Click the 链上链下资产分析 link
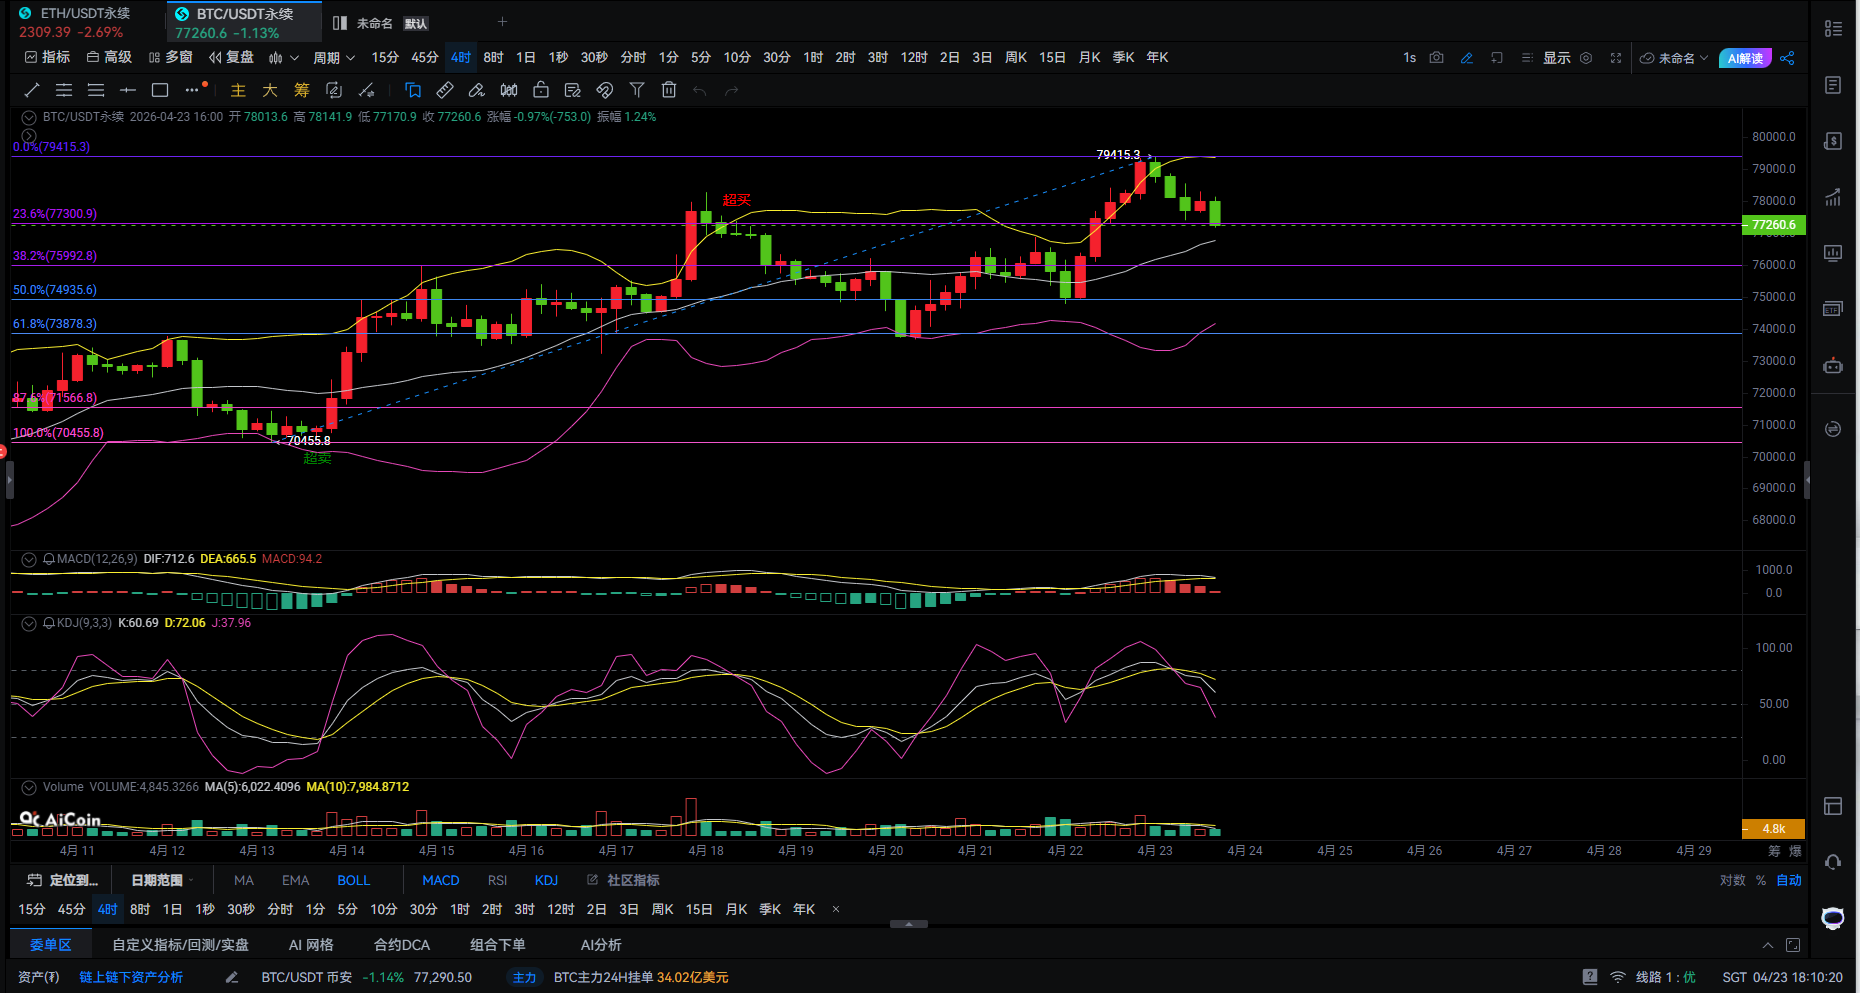This screenshot has width=1860, height=993. [131, 977]
